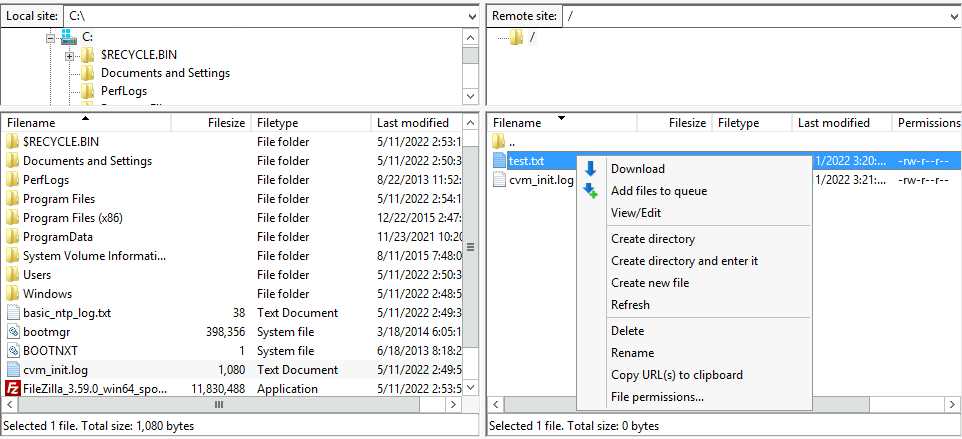Screen dimensions: 962x439
Task: Open the Local site path dropdown
Action: [472, 17]
